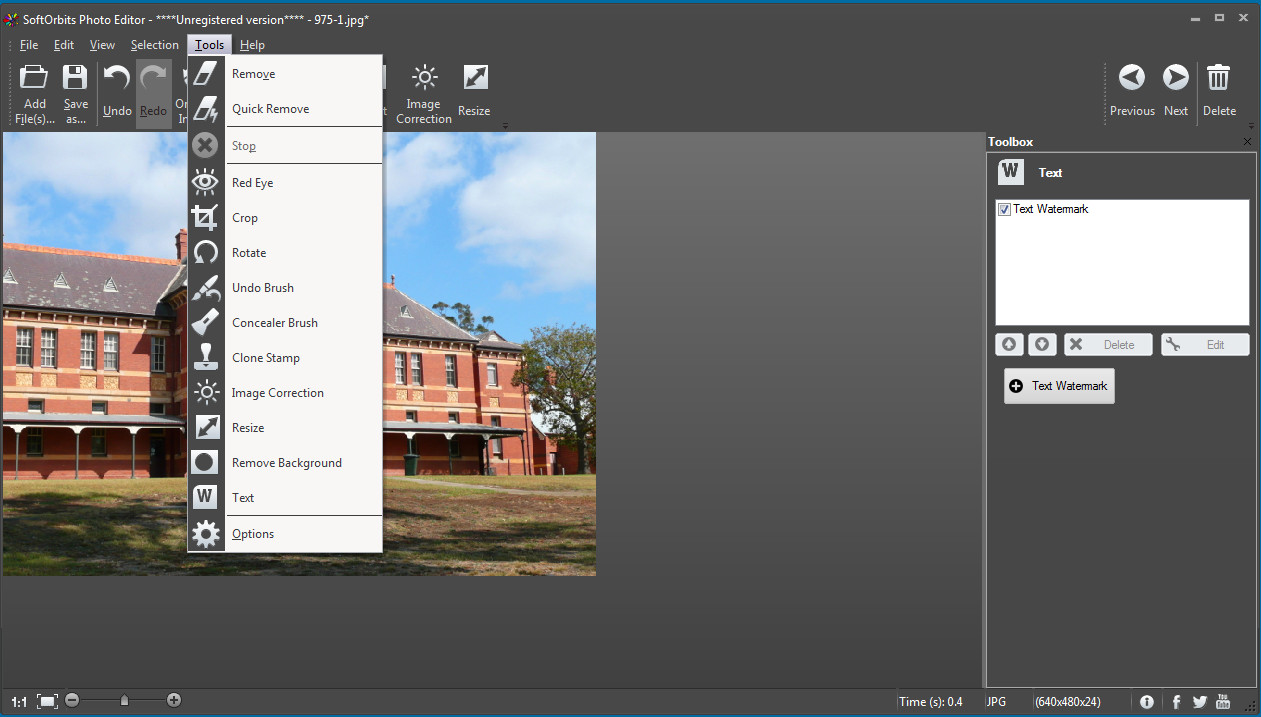Open the Help menu
1261x717 pixels.
point(252,44)
